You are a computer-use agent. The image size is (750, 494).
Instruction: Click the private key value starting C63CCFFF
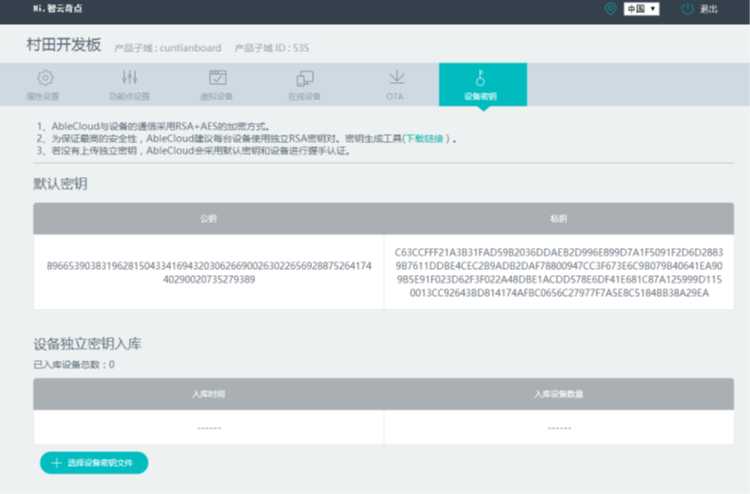pos(559,272)
